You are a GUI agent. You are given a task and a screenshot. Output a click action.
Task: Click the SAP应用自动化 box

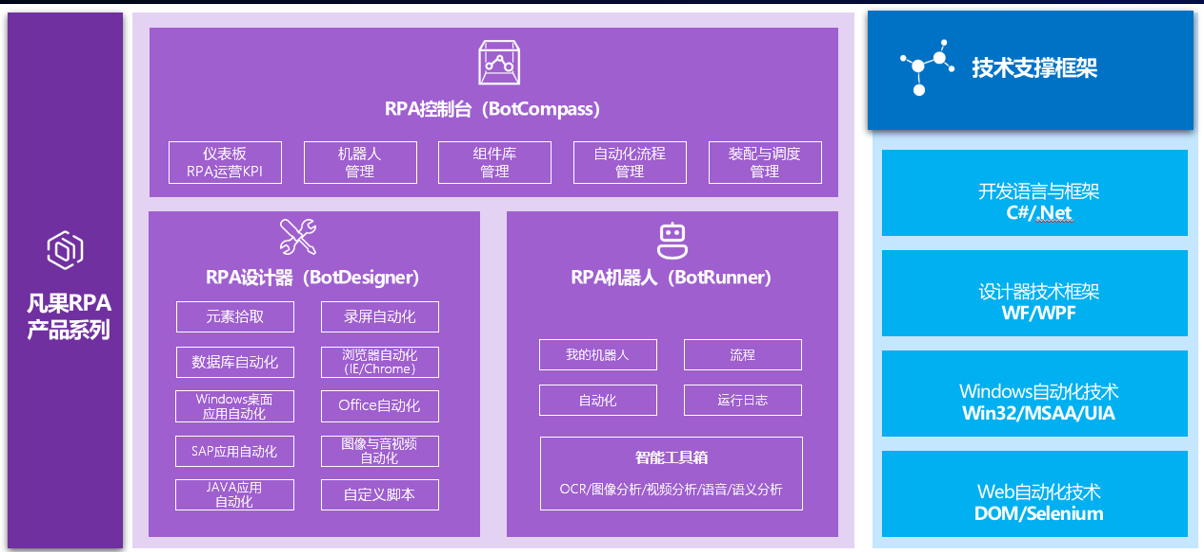[235, 451]
